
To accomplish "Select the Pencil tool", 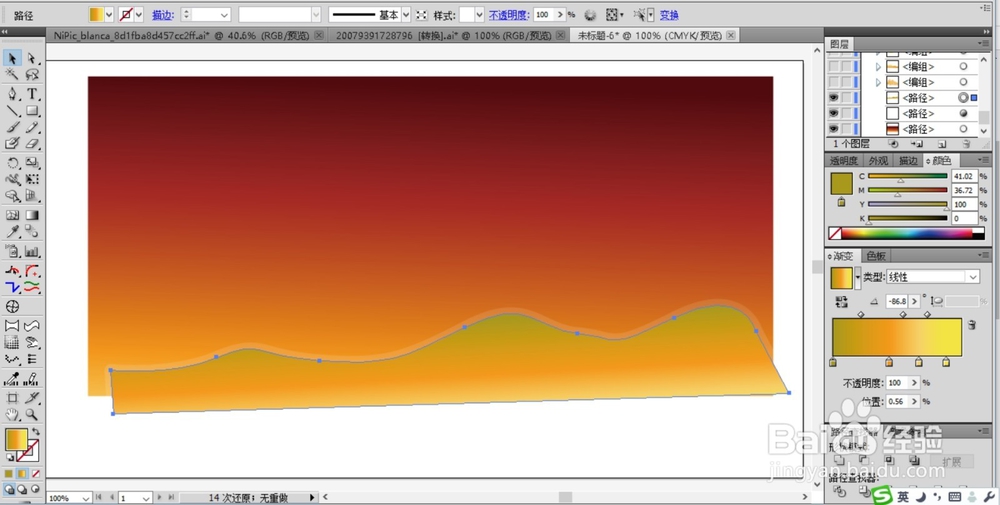I will [x=32, y=128].
